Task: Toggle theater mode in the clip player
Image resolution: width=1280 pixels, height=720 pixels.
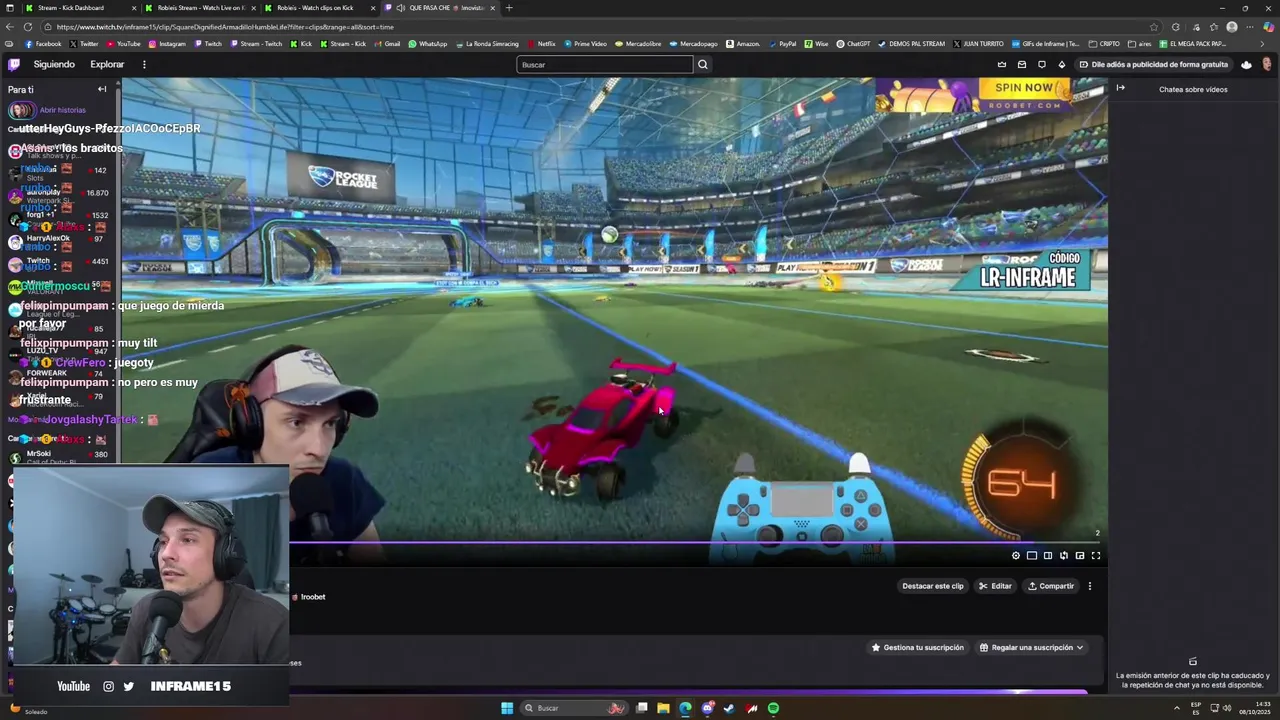Action: click(1032, 556)
